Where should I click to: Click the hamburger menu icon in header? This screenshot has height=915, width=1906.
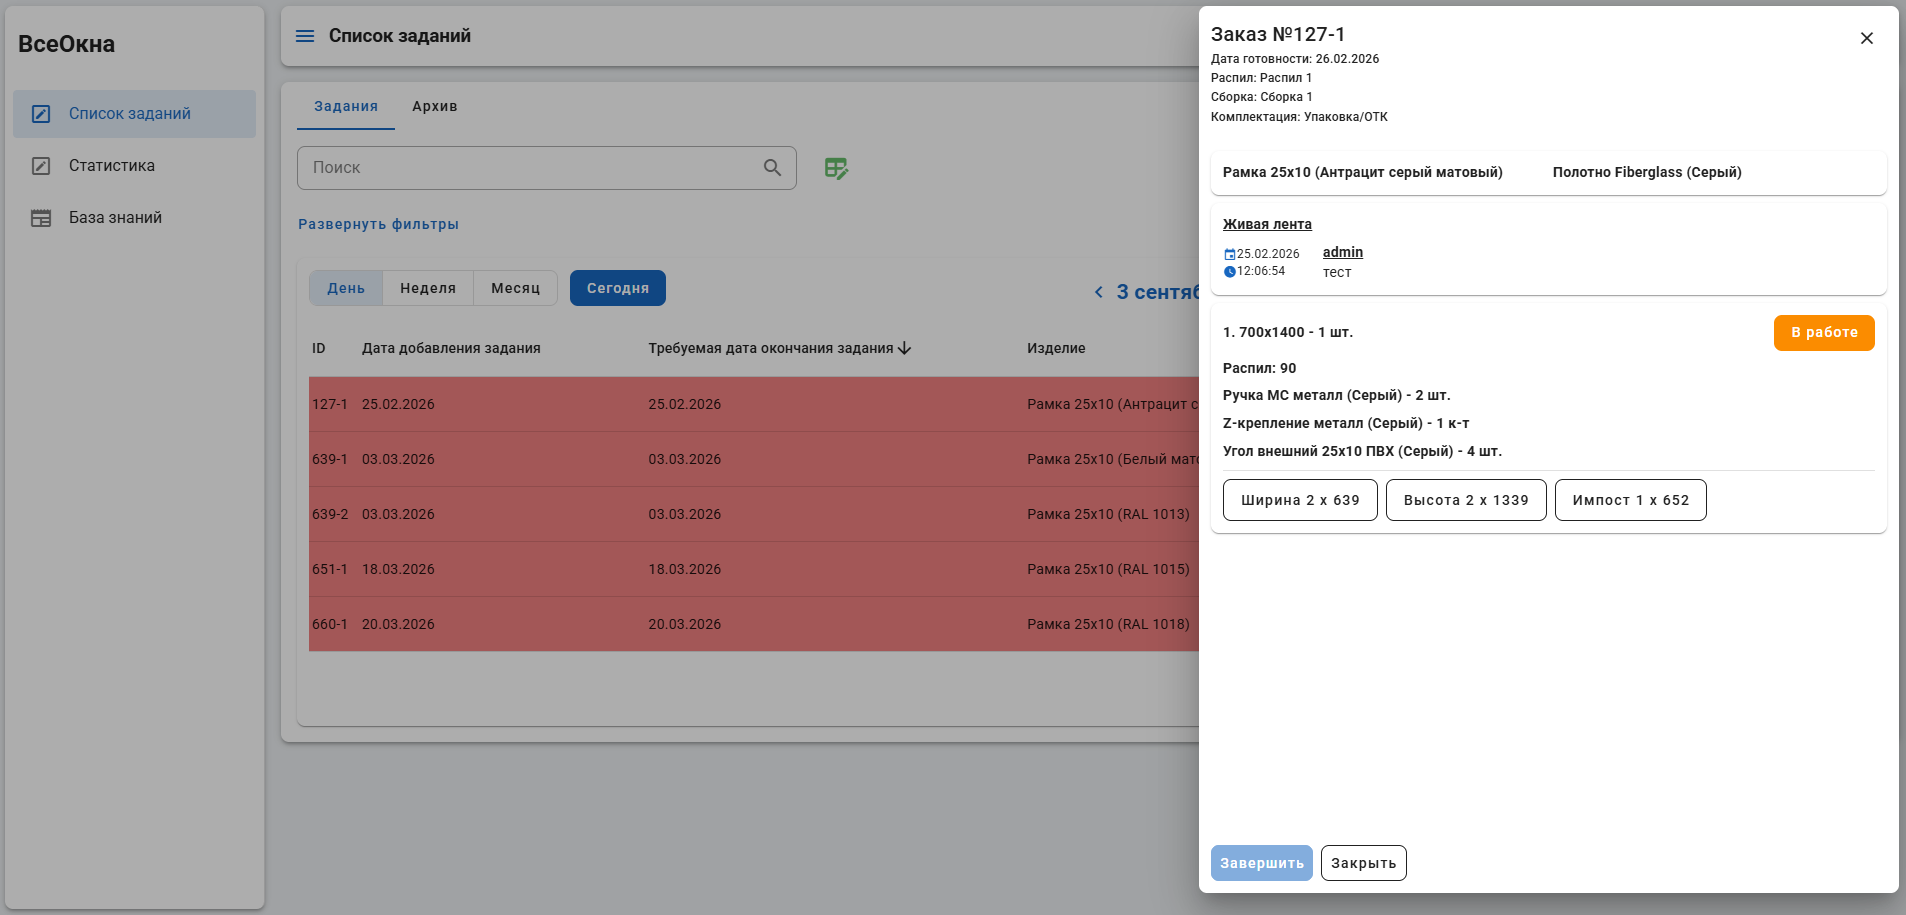point(305,36)
